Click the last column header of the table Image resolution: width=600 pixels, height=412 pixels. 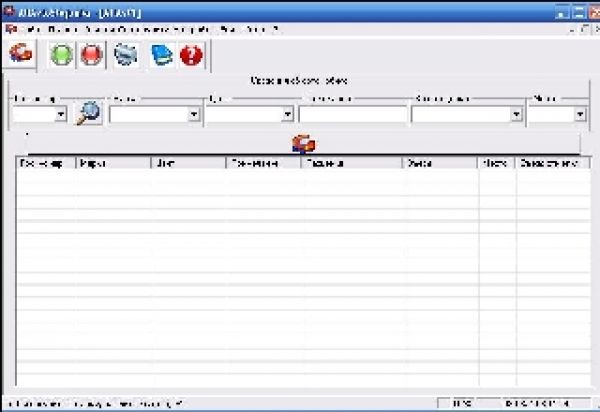(x=553, y=163)
